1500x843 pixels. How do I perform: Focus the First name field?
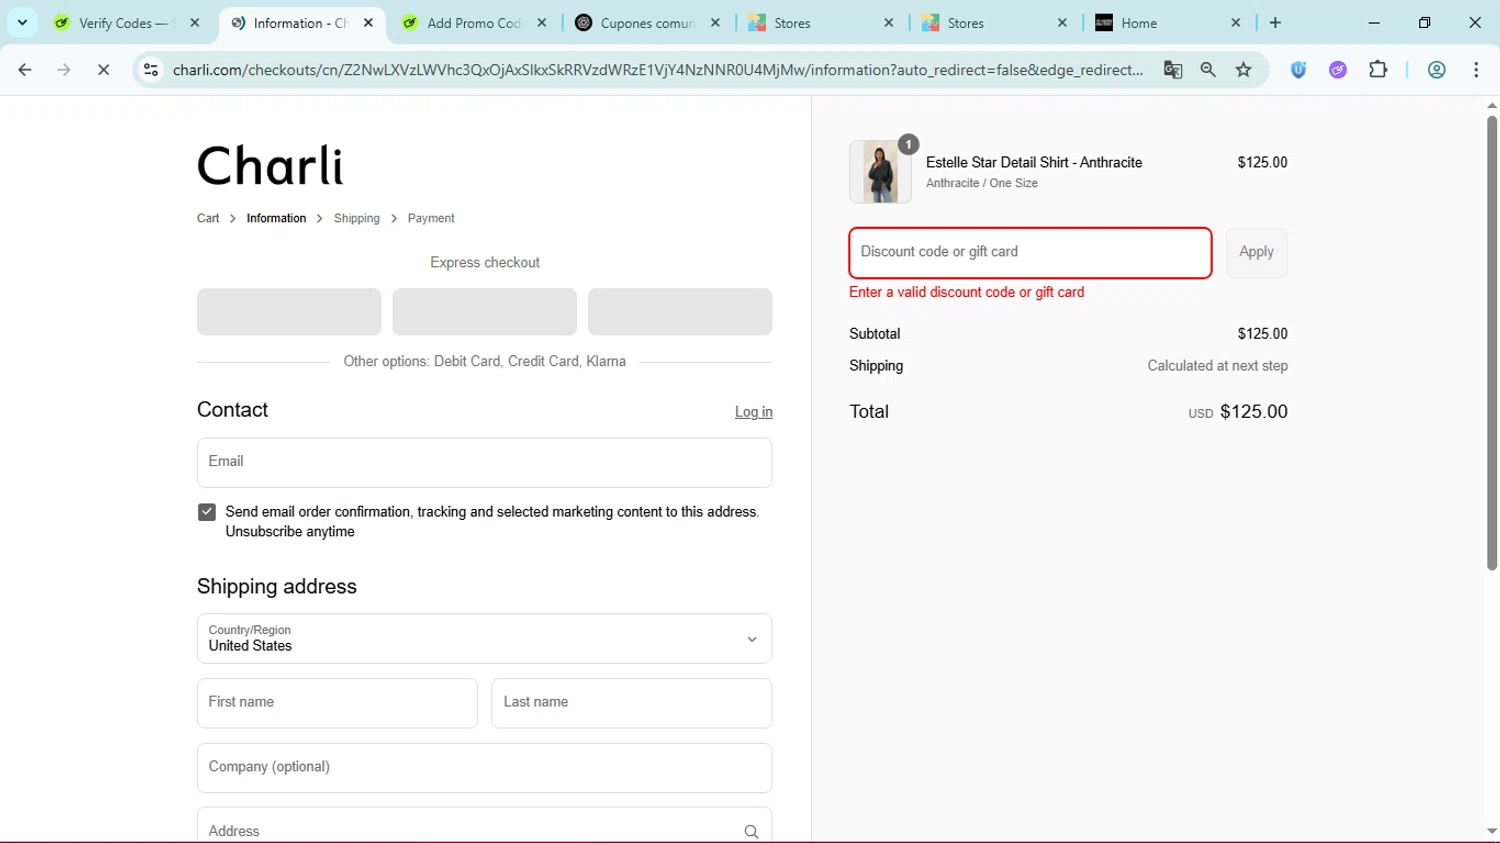(x=337, y=703)
